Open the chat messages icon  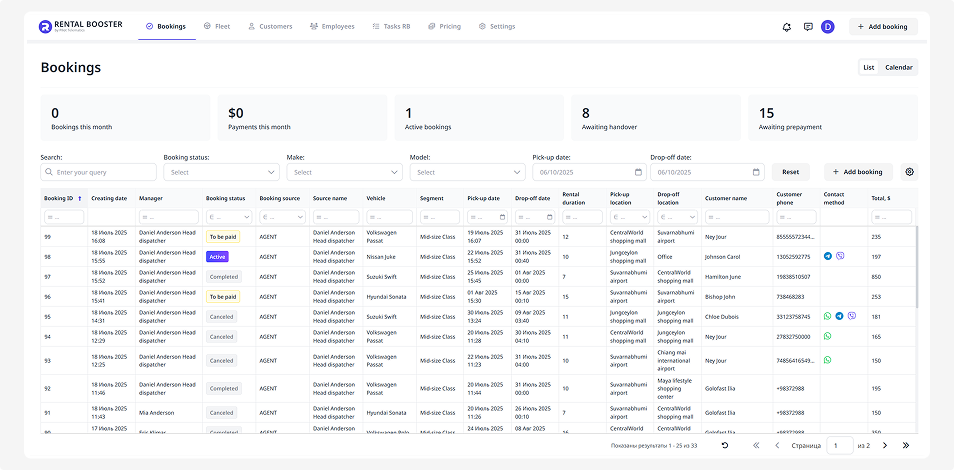tap(808, 27)
